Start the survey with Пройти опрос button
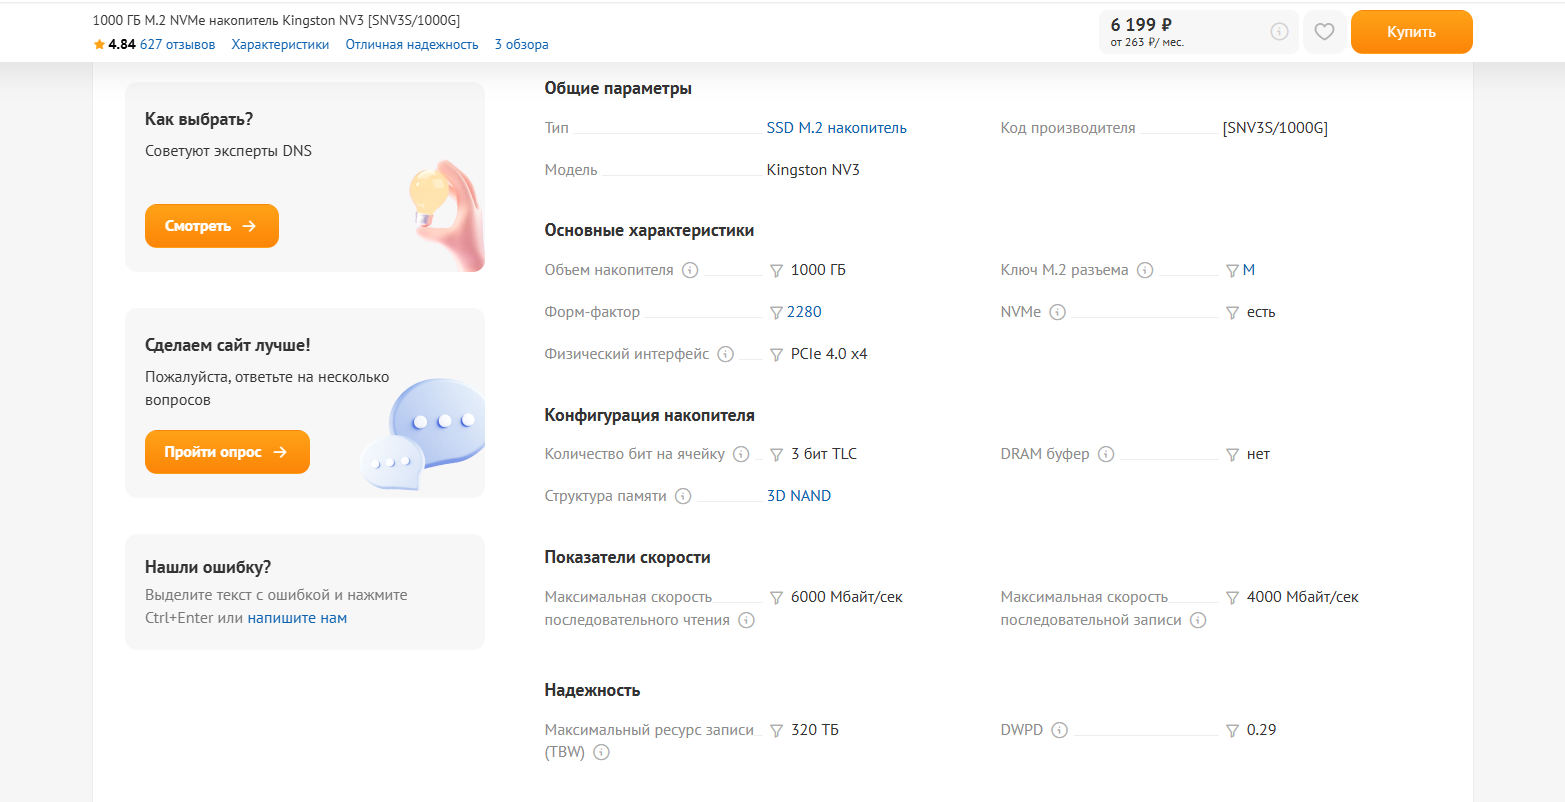The image size is (1565, 802). tap(227, 452)
